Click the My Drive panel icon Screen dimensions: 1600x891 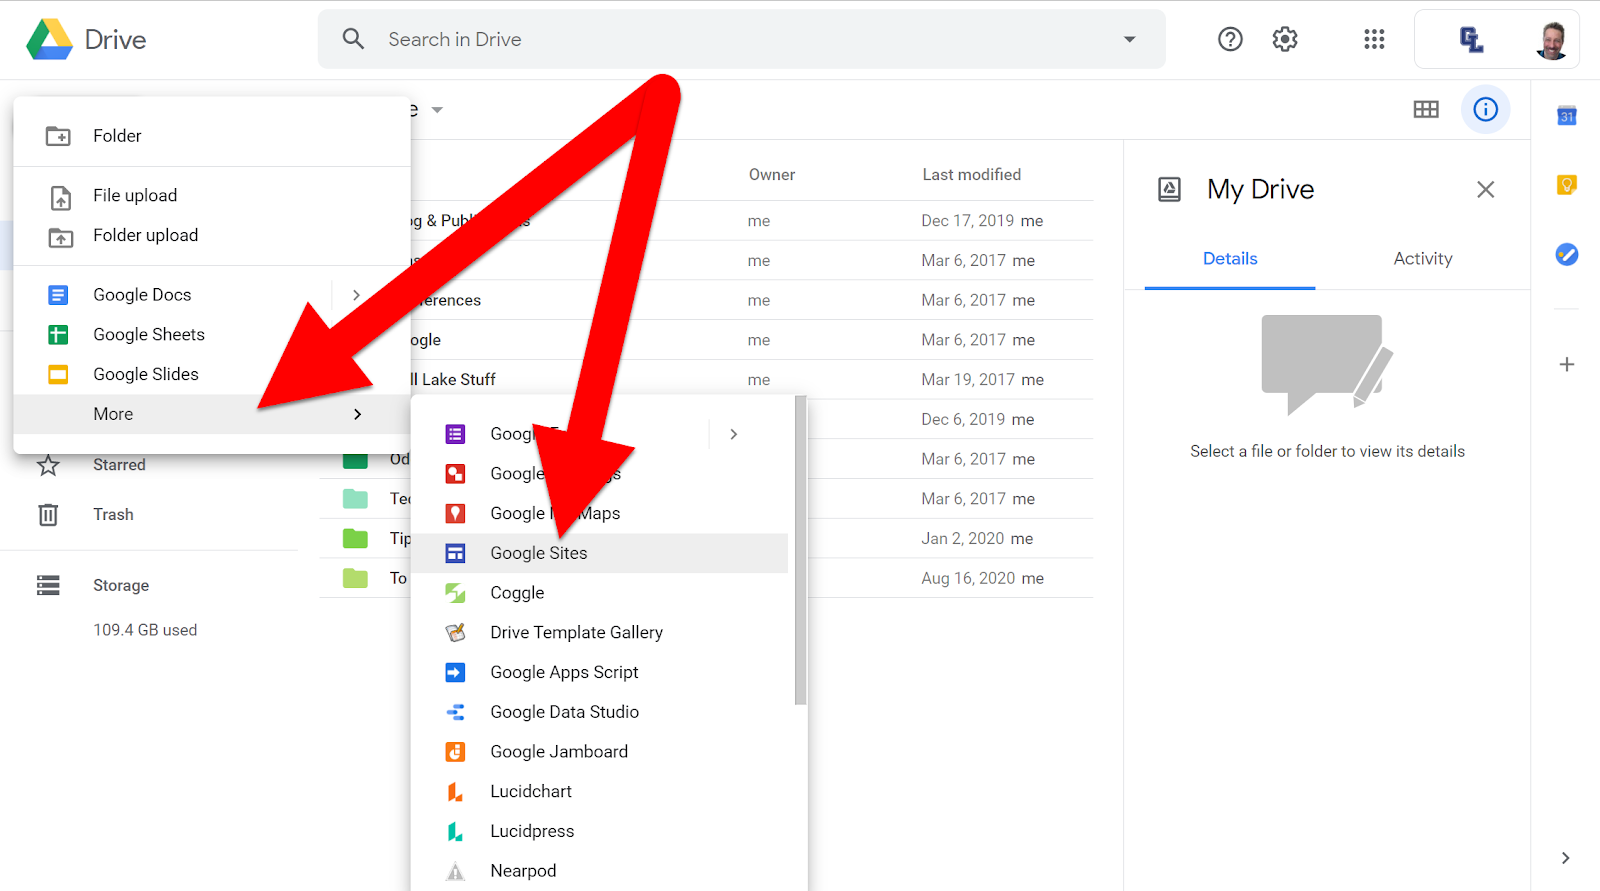[x=1169, y=189]
